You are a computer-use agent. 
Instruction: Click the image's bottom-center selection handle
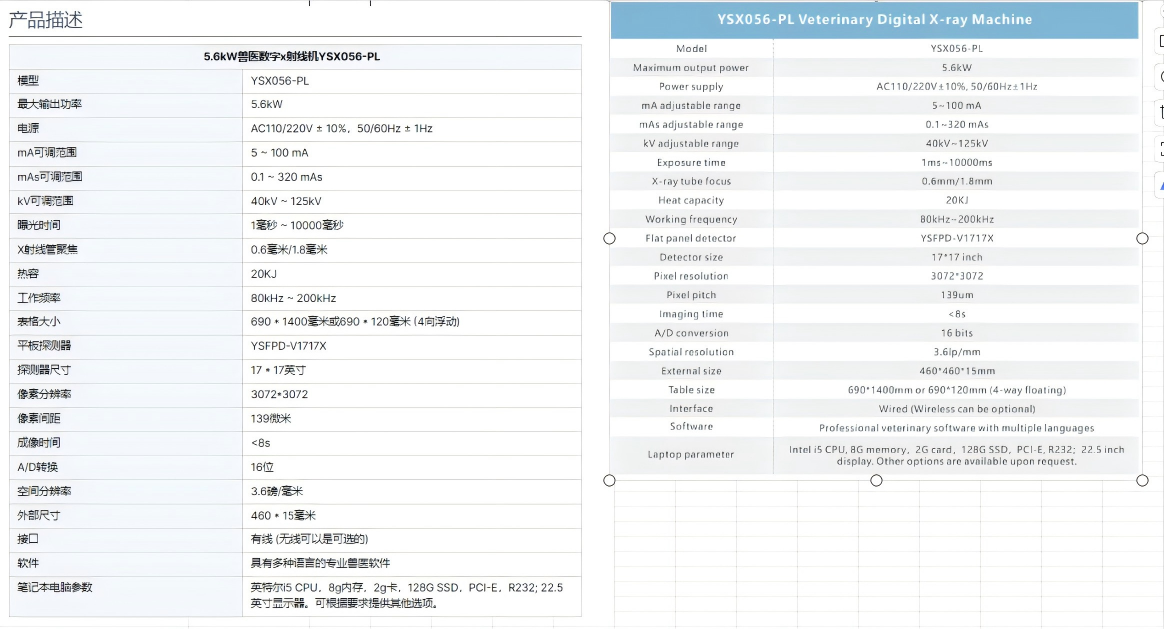point(876,480)
